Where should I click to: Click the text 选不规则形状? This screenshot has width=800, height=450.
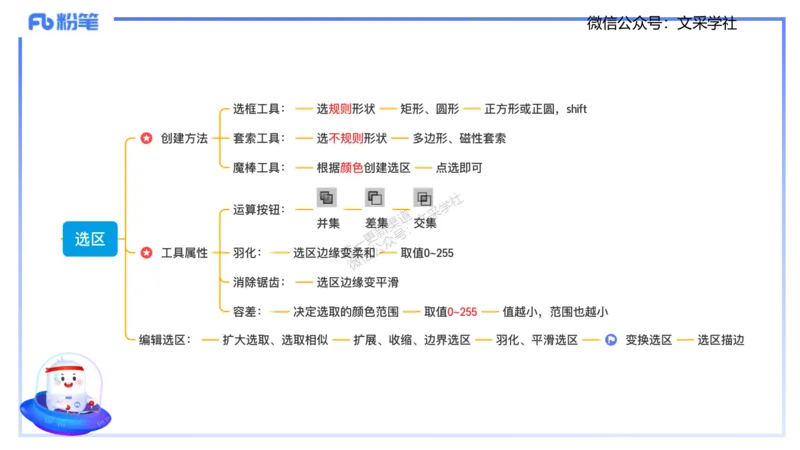352,138
